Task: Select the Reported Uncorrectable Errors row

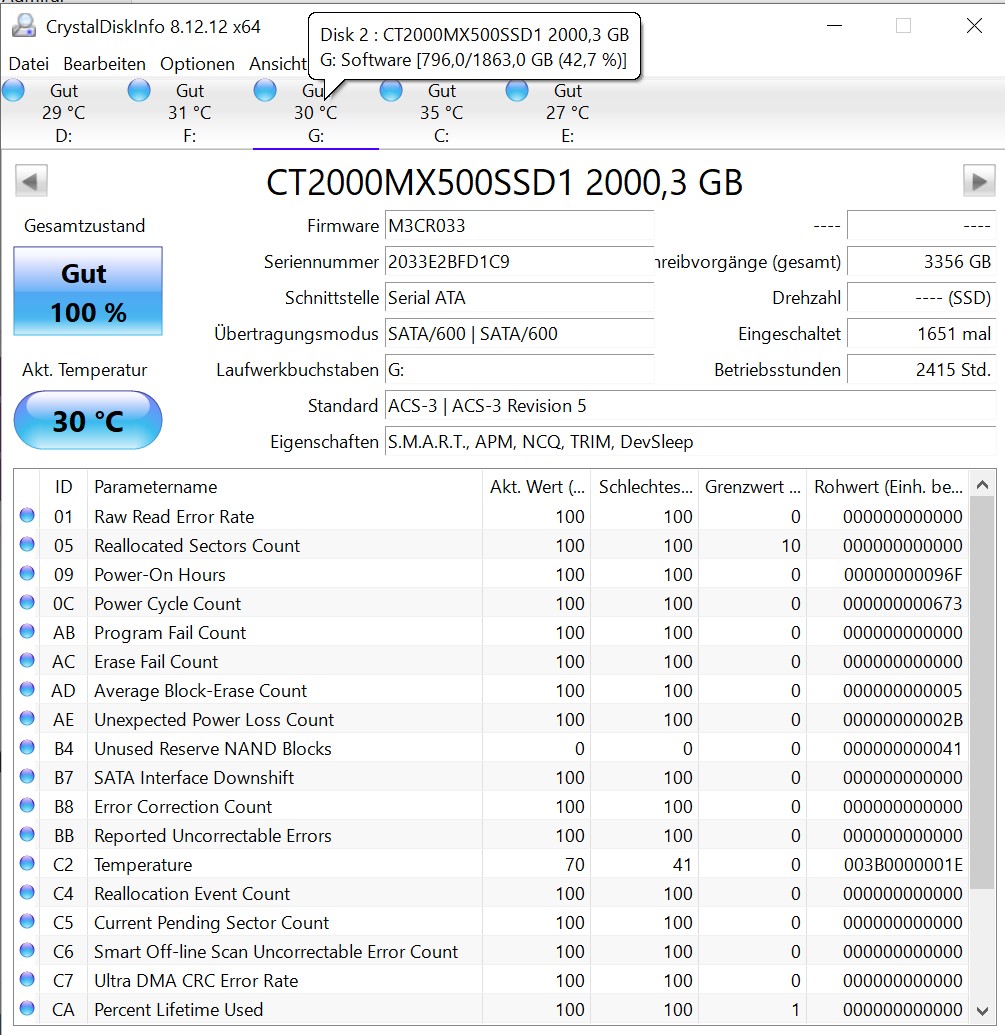Action: [x=491, y=836]
